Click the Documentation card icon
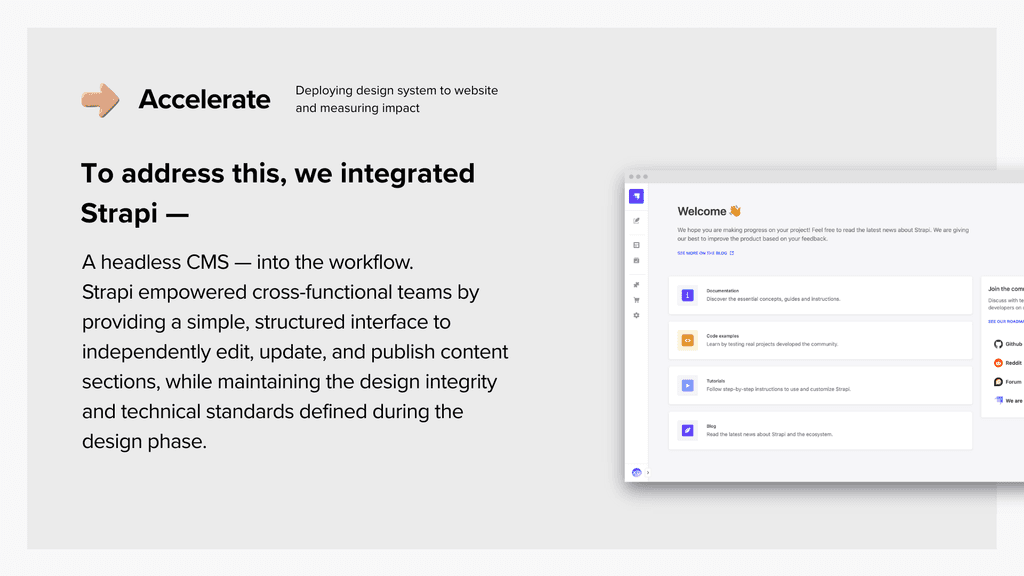1024x576 pixels. (x=687, y=295)
